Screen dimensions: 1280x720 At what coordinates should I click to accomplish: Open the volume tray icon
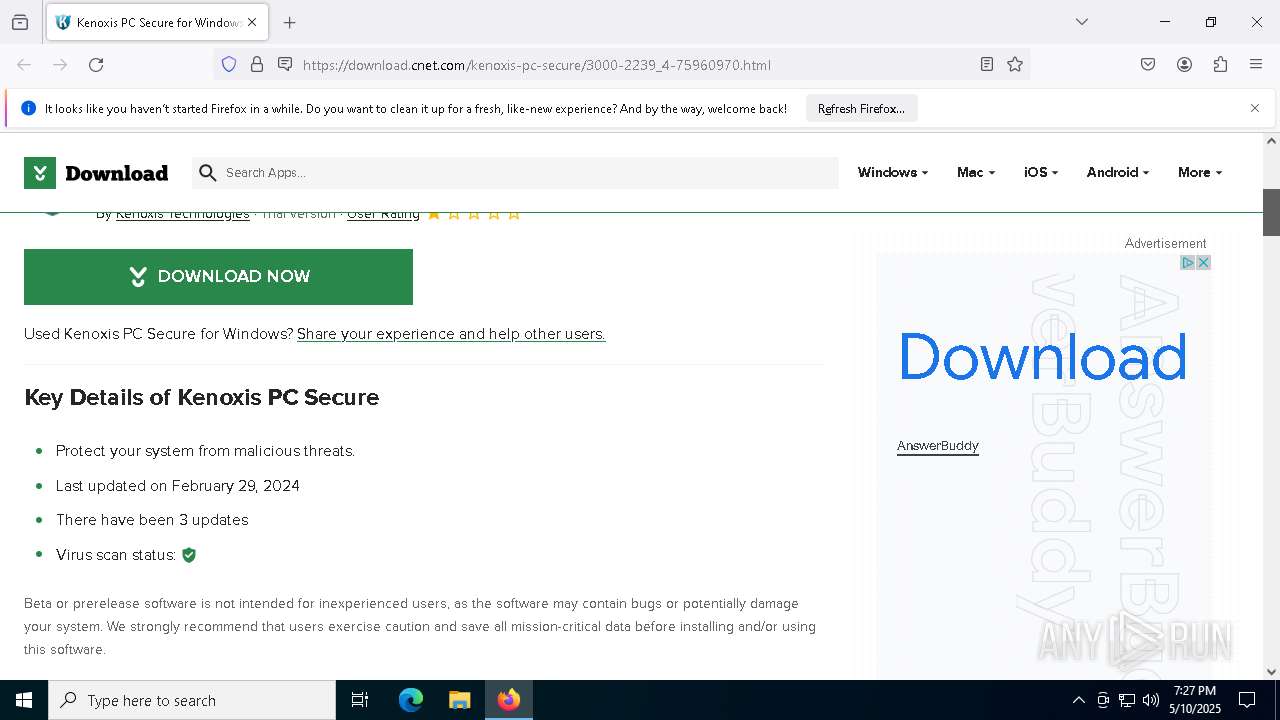(x=1151, y=700)
